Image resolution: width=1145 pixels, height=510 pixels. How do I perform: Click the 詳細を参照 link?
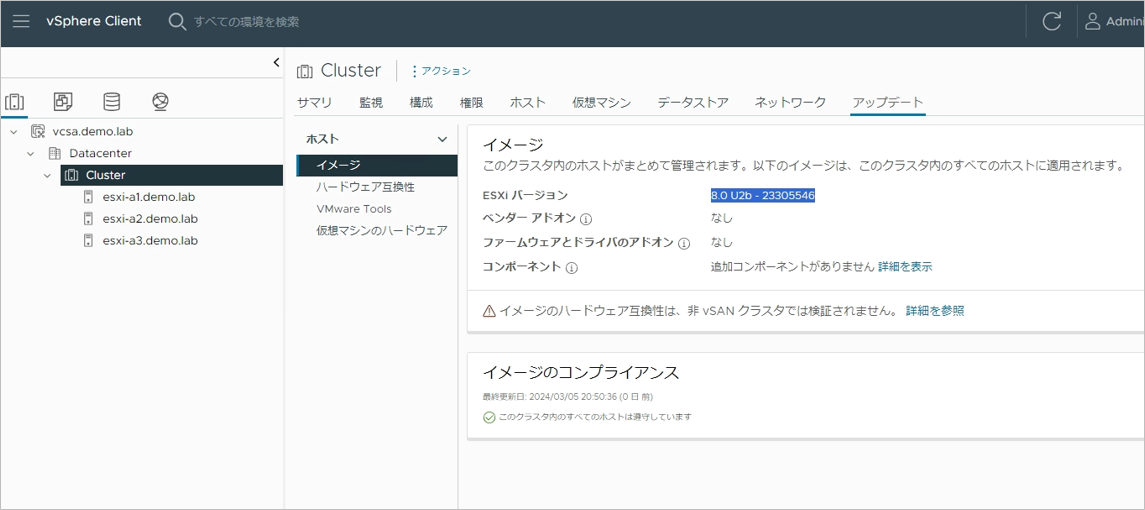(x=935, y=311)
